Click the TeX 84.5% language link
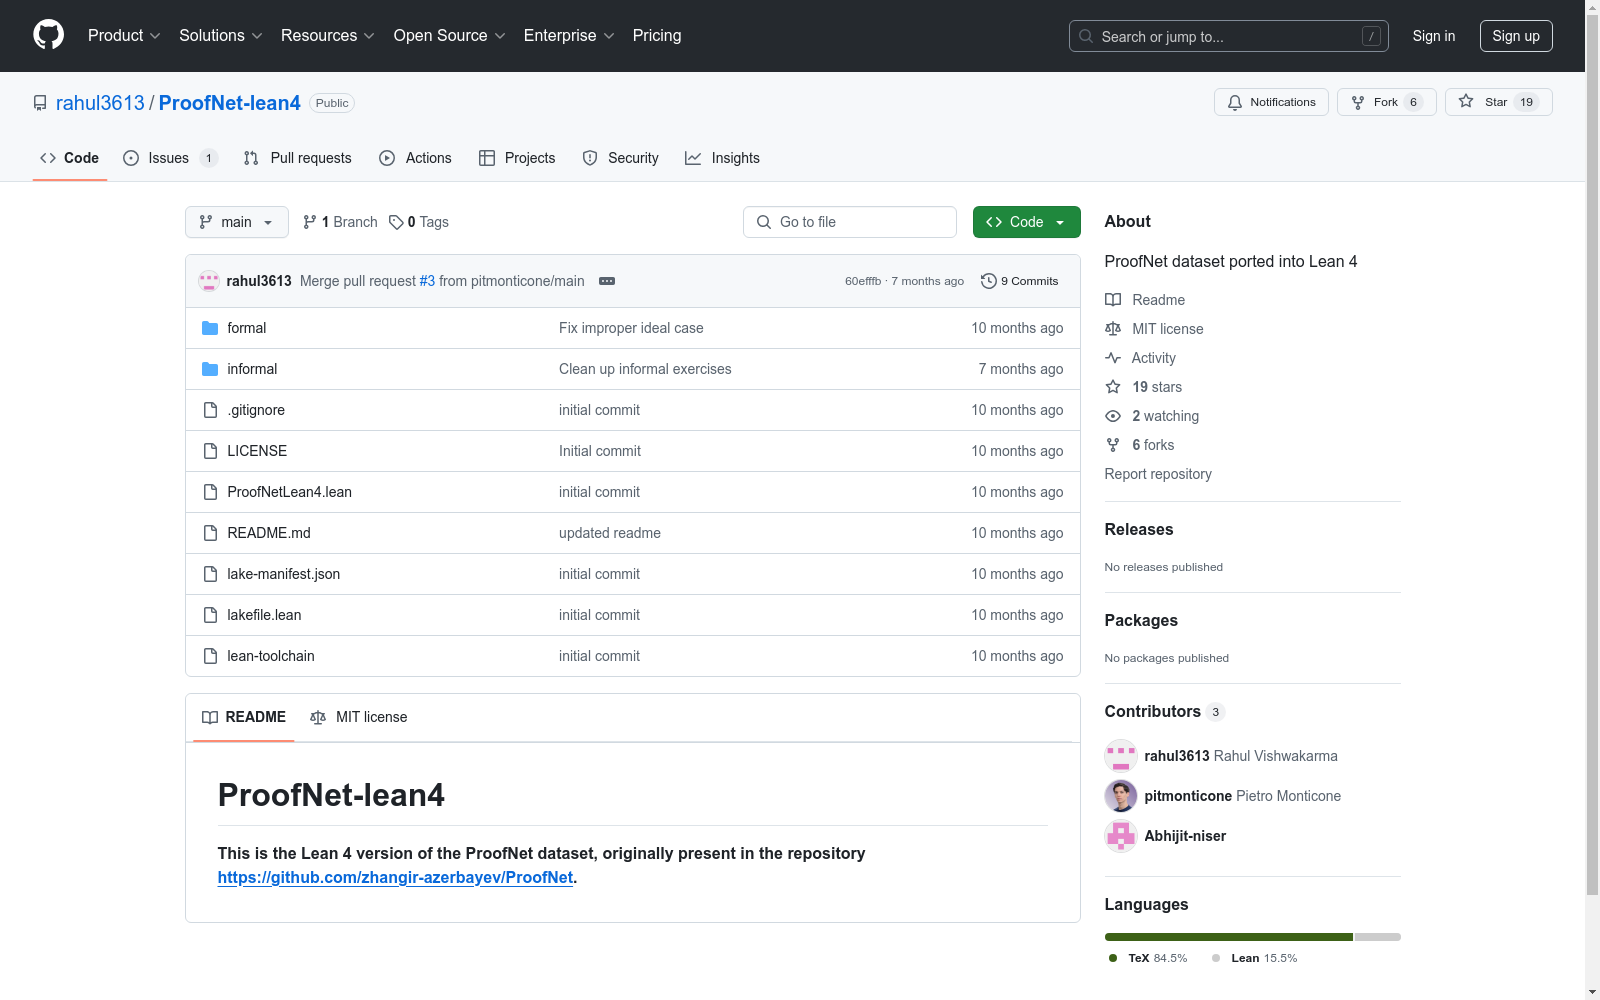 [1148, 958]
